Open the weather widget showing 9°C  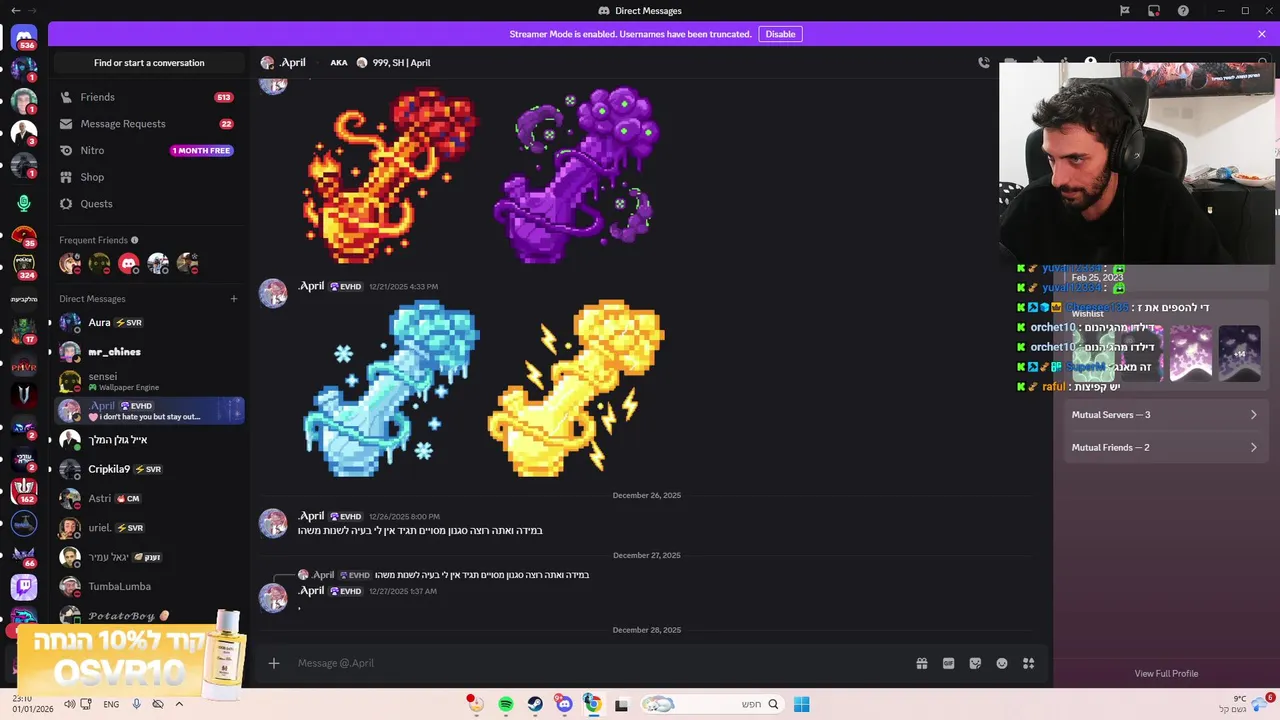click(x=1244, y=703)
